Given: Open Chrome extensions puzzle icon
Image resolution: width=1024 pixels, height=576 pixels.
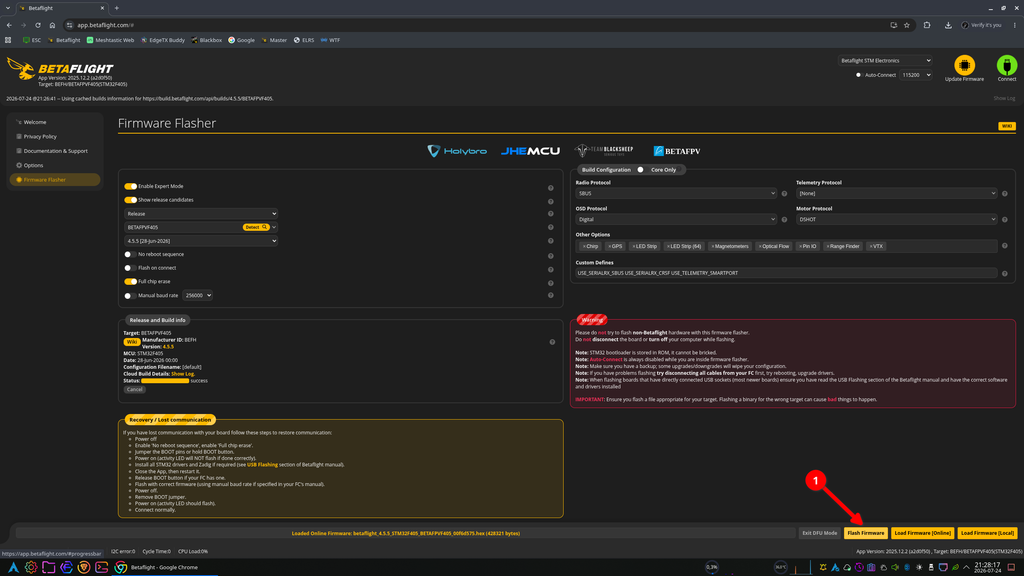Looking at the screenshot, I should [927, 25].
